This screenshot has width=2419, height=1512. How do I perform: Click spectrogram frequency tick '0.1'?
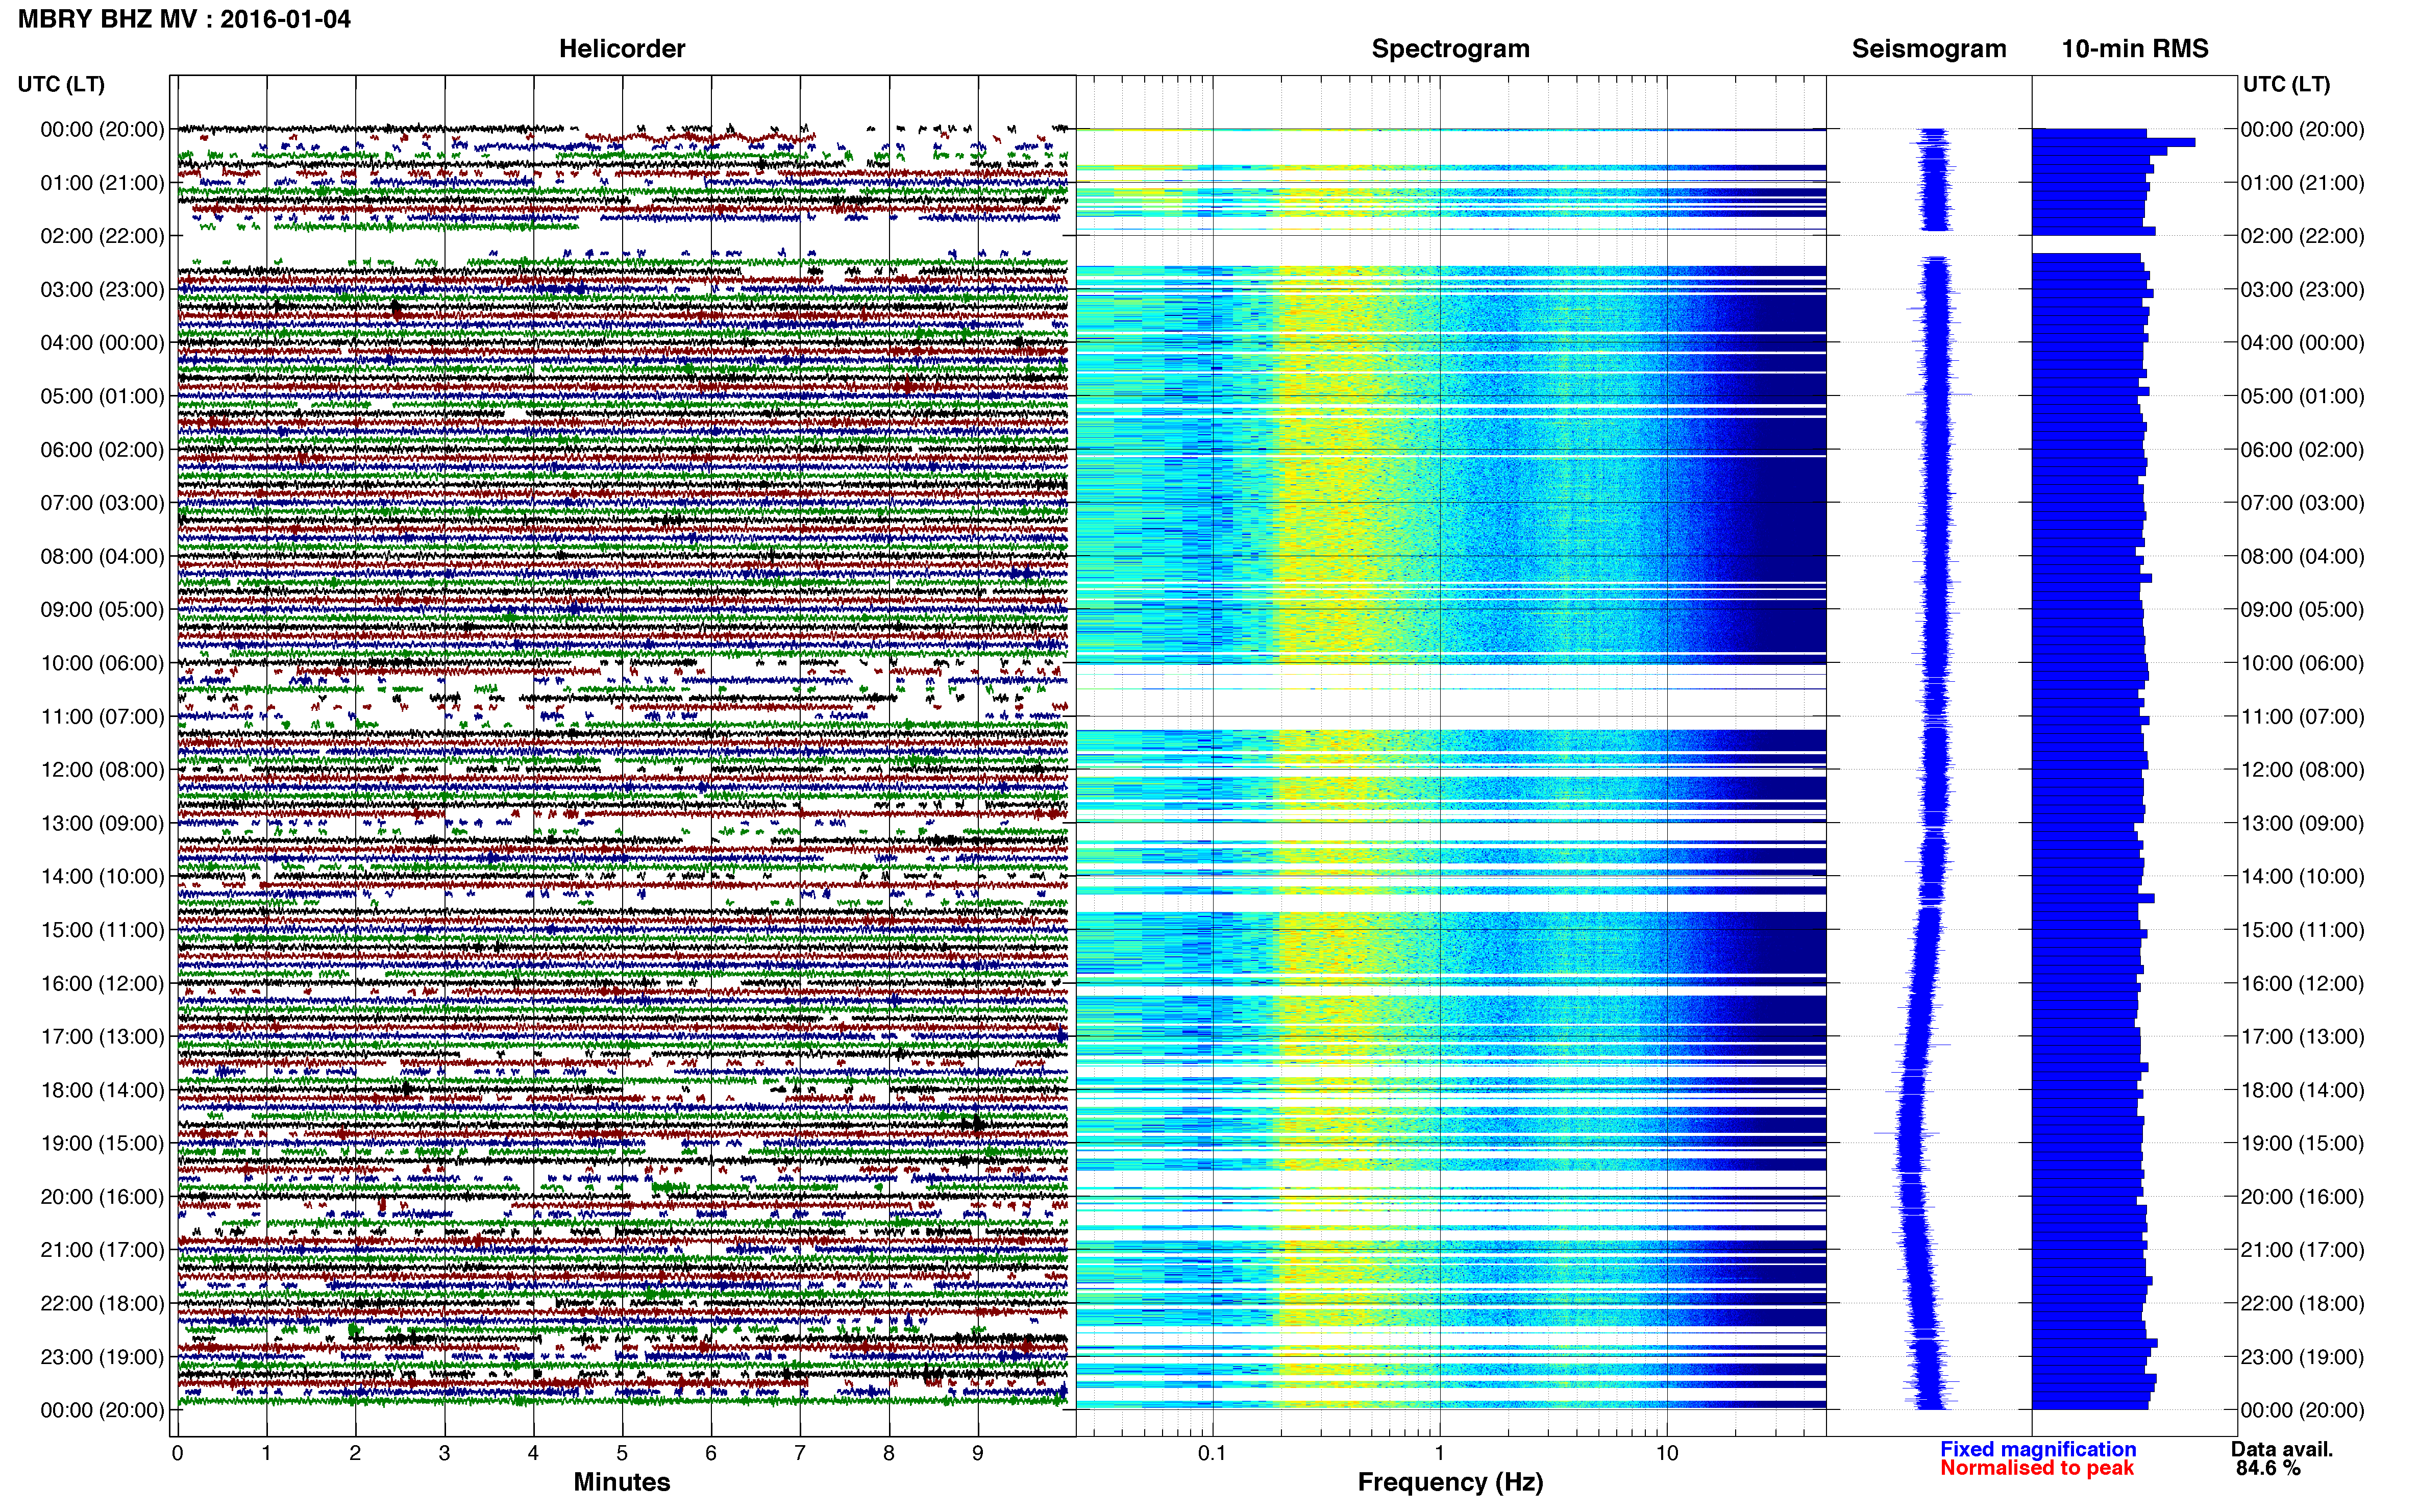pos(1212,1453)
